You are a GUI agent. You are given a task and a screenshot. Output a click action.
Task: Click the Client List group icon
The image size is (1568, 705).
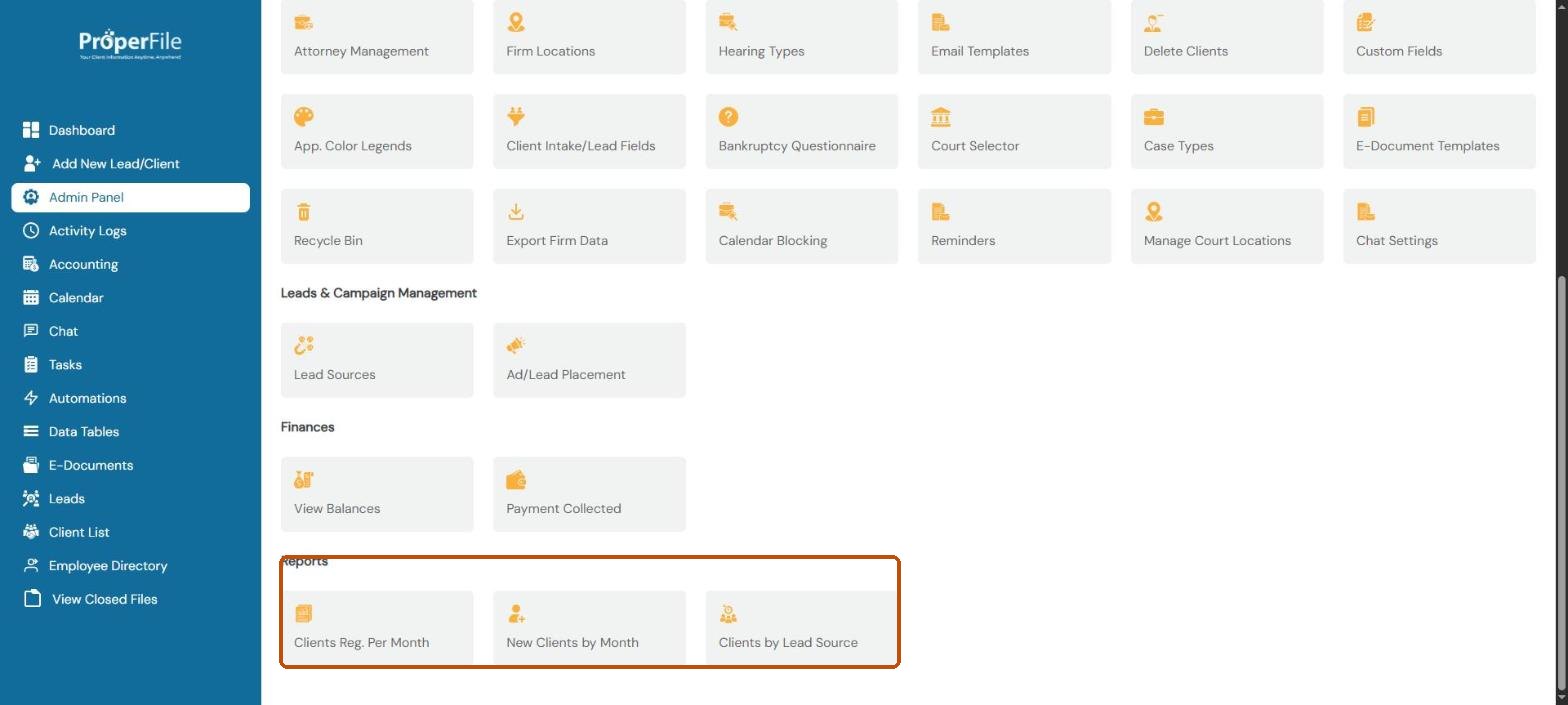click(x=31, y=532)
